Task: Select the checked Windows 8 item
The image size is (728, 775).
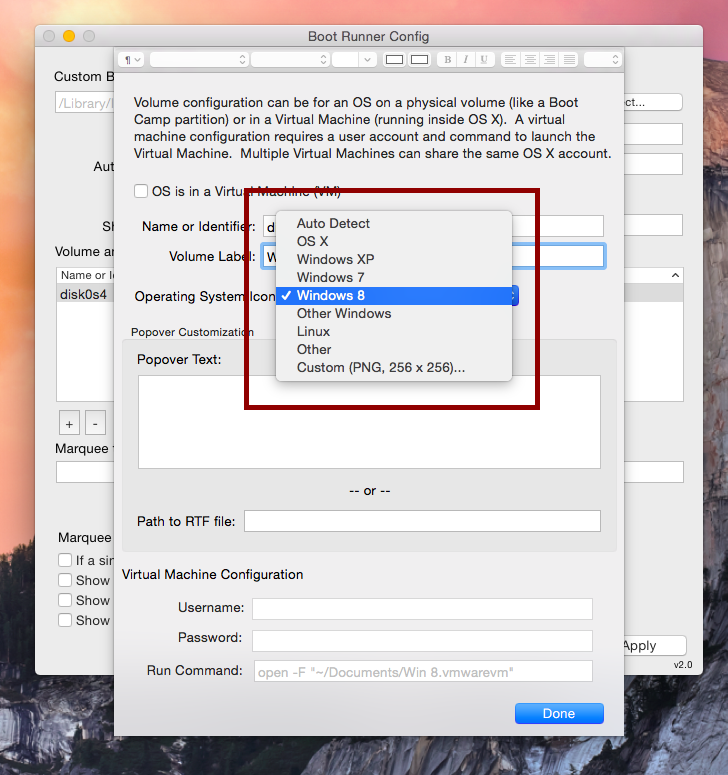Action: pos(394,296)
